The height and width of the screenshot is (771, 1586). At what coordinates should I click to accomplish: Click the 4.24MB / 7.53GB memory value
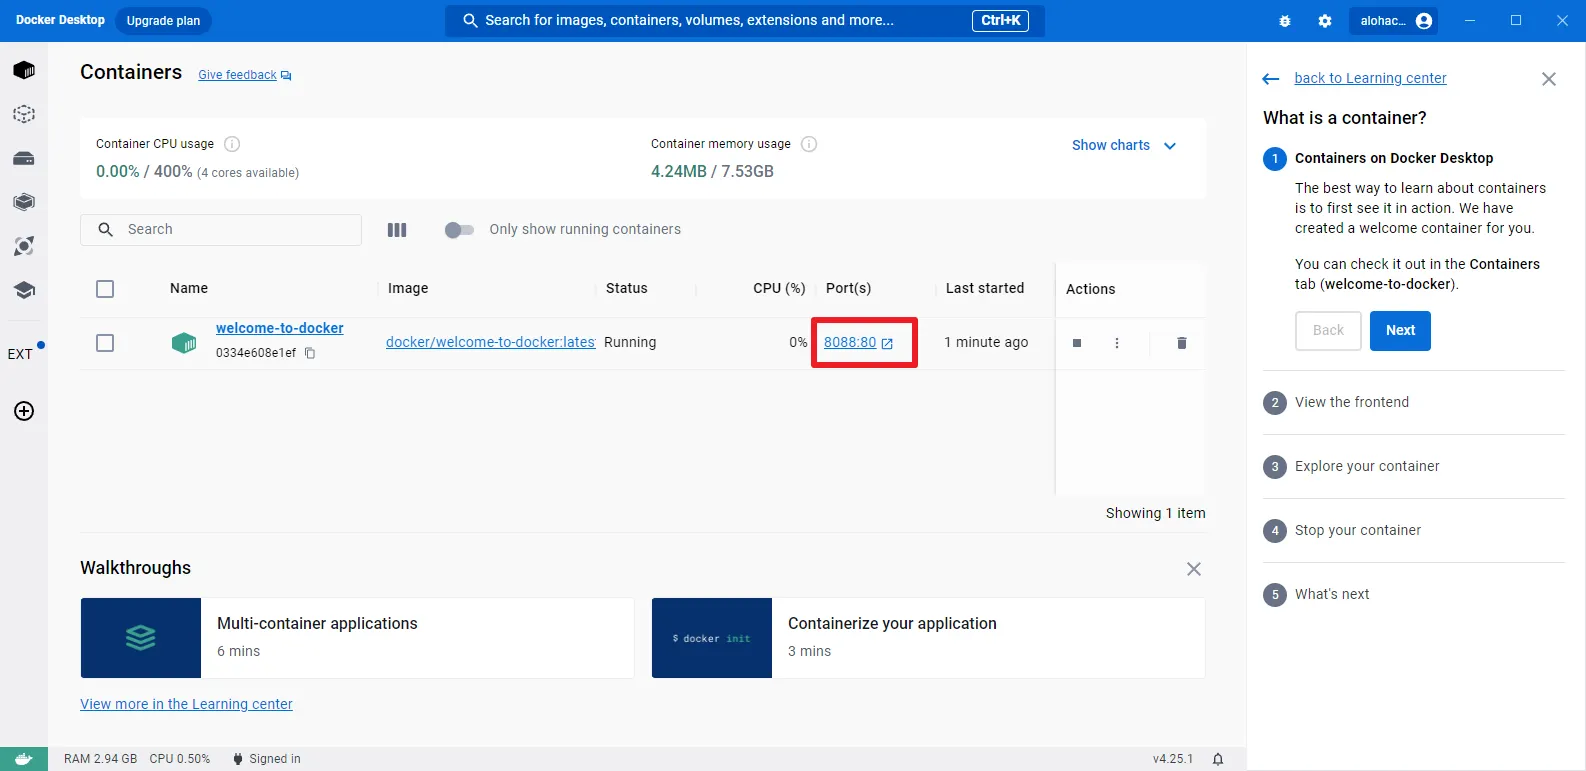[712, 171]
